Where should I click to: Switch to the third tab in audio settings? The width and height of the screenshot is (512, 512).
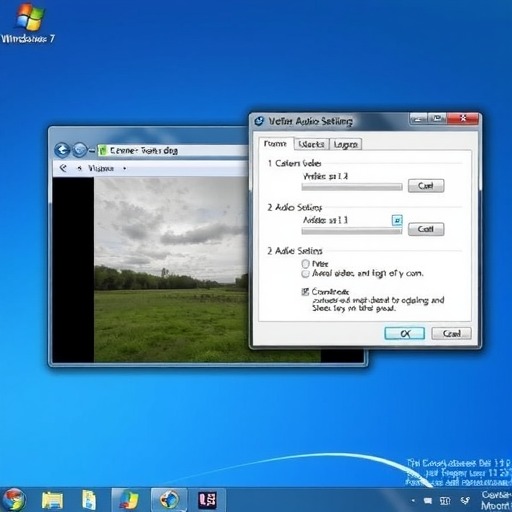(346, 144)
